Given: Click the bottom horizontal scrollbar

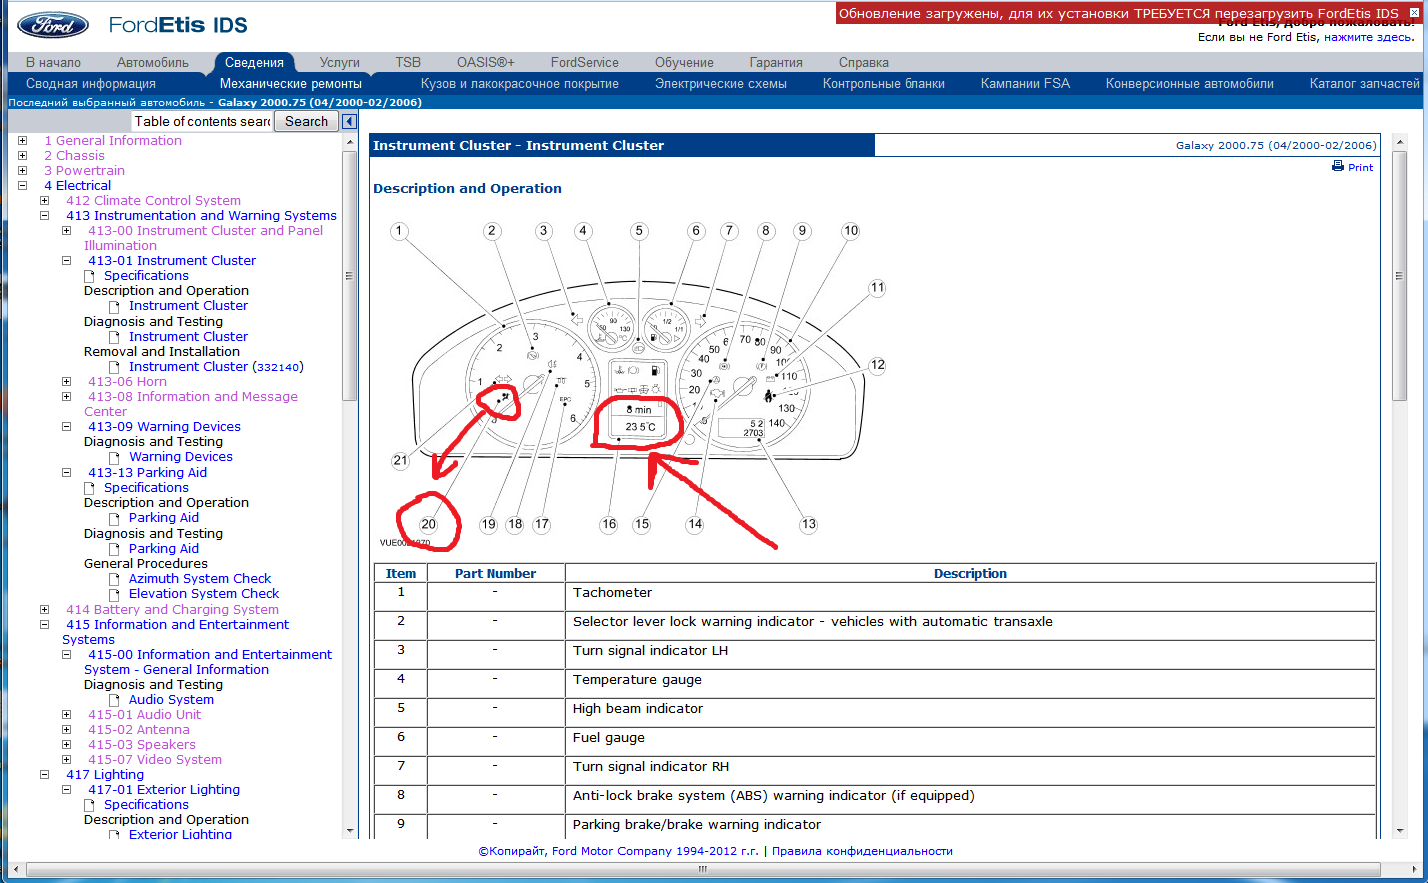Looking at the screenshot, I should [x=702, y=869].
